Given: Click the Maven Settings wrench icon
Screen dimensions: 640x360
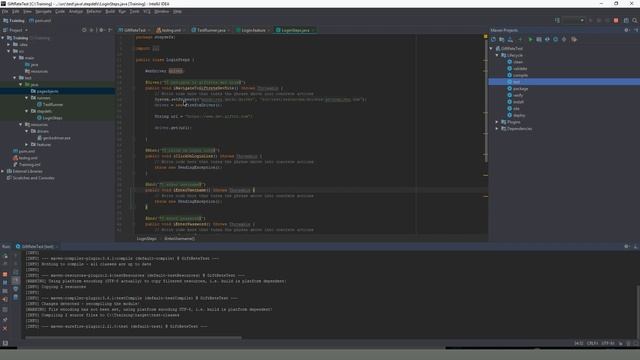Looking at the screenshot, I should (x=574, y=40).
